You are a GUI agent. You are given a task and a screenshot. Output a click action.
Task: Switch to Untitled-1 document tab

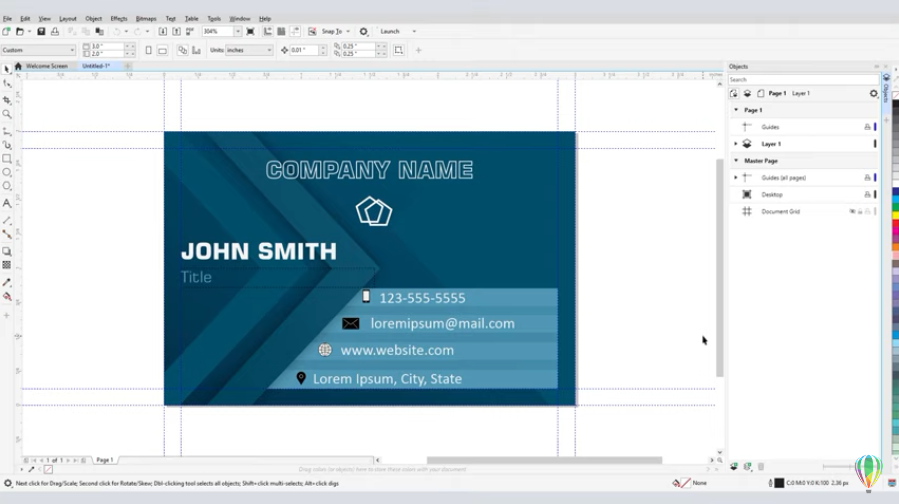96,66
